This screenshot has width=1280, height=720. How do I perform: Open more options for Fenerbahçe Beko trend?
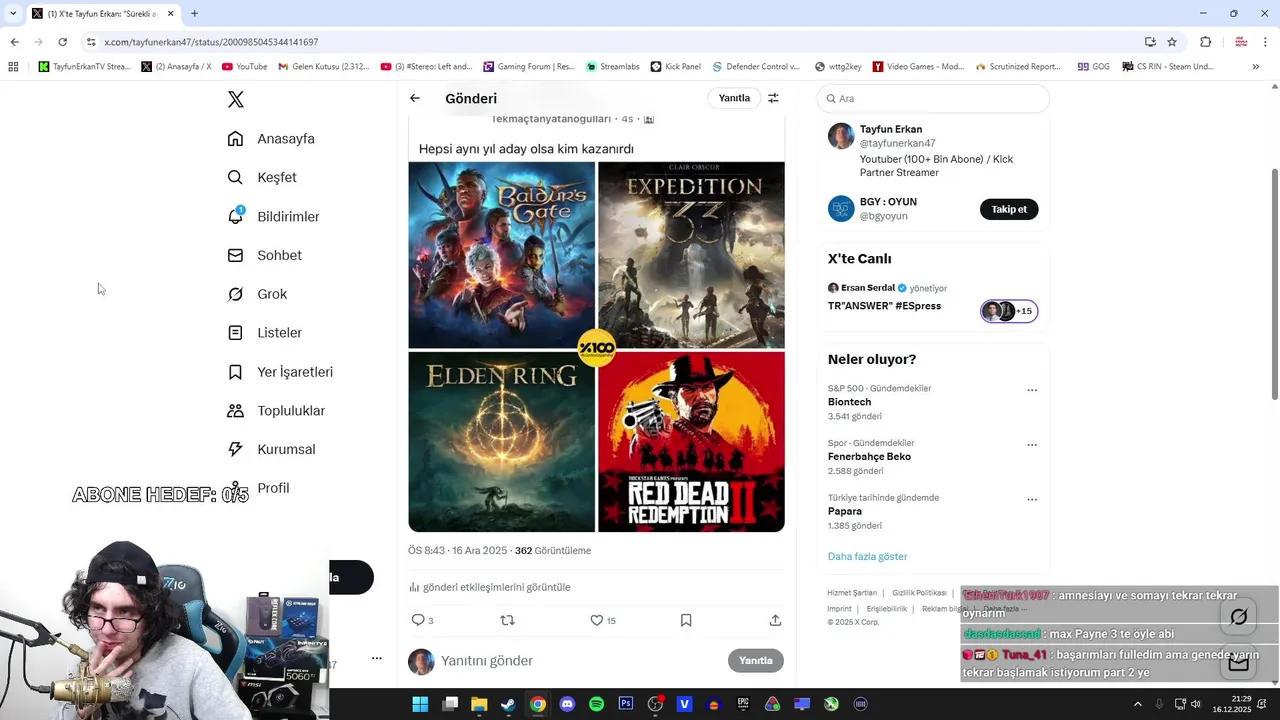tap(1032, 445)
